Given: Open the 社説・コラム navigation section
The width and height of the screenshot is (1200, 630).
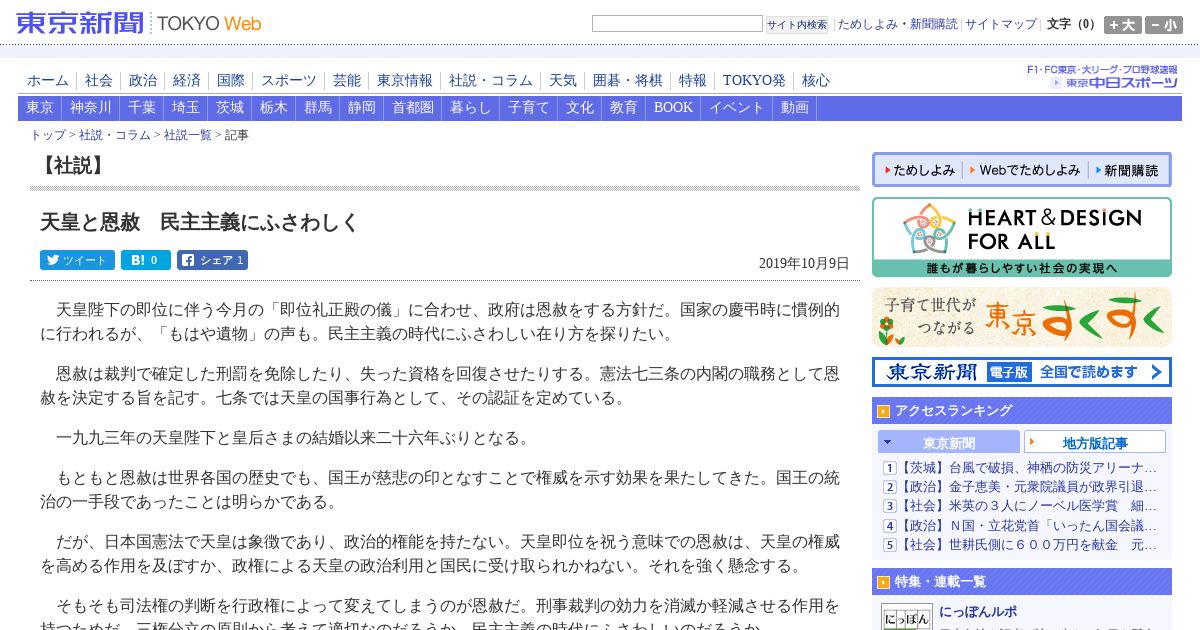Looking at the screenshot, I should tap(491, 80).
